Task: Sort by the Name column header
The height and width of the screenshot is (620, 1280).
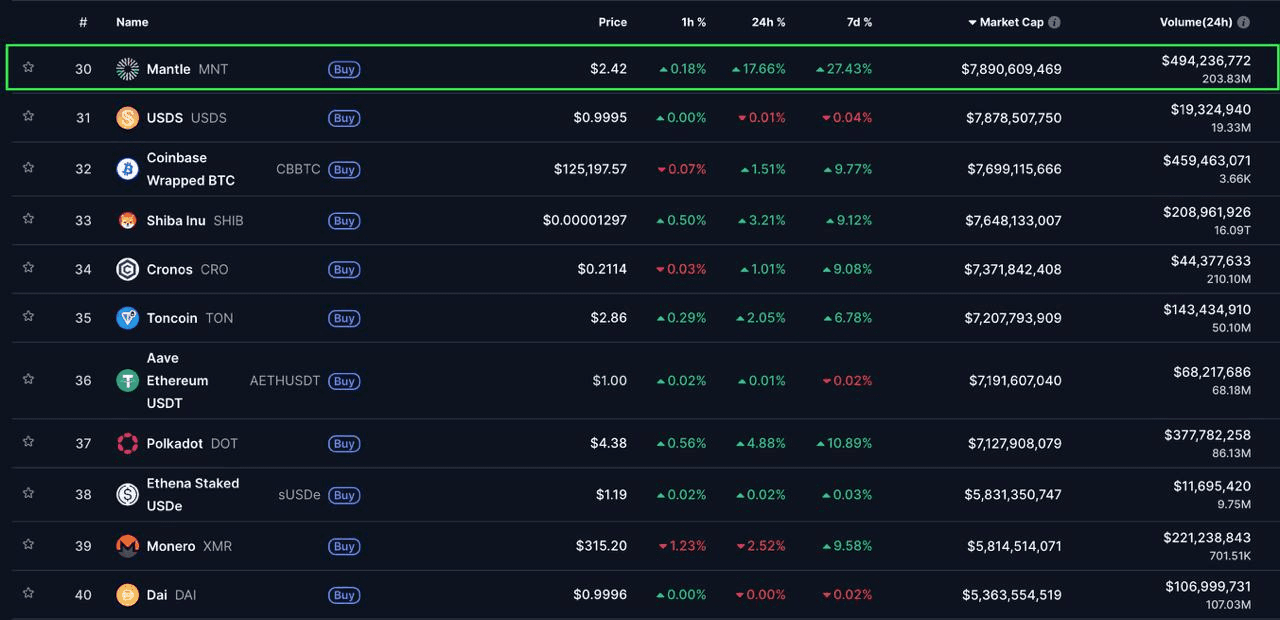Action: [132, 22]
